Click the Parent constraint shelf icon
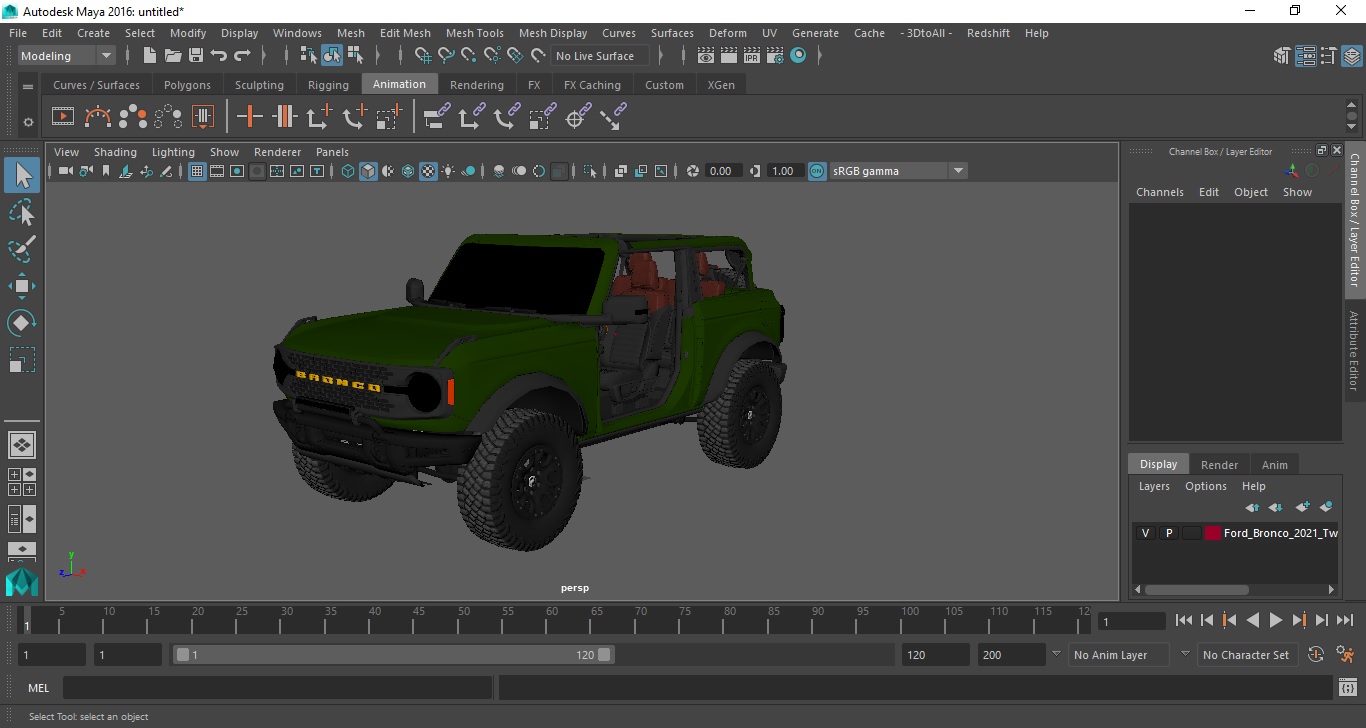1366x728 pixels. click(x=437, y=117)
